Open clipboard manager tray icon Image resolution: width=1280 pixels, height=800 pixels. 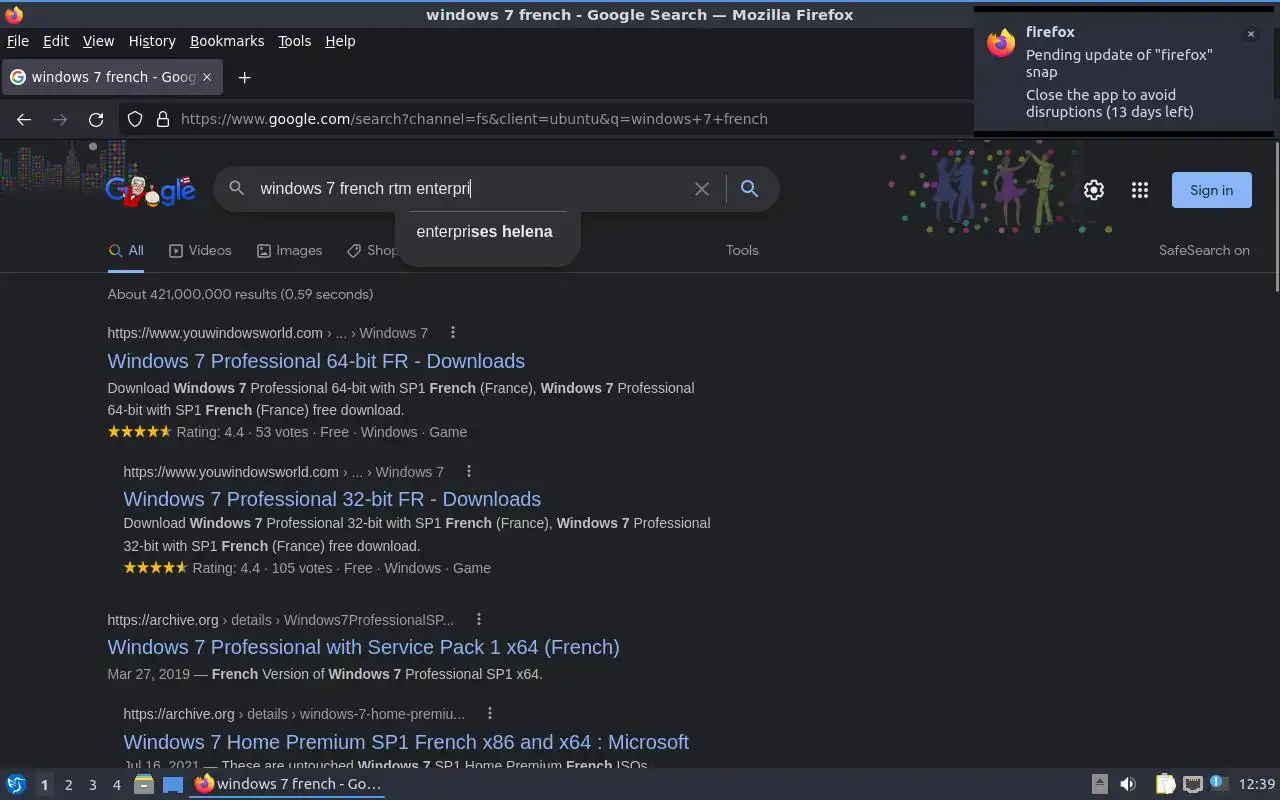coord(1165,784)
